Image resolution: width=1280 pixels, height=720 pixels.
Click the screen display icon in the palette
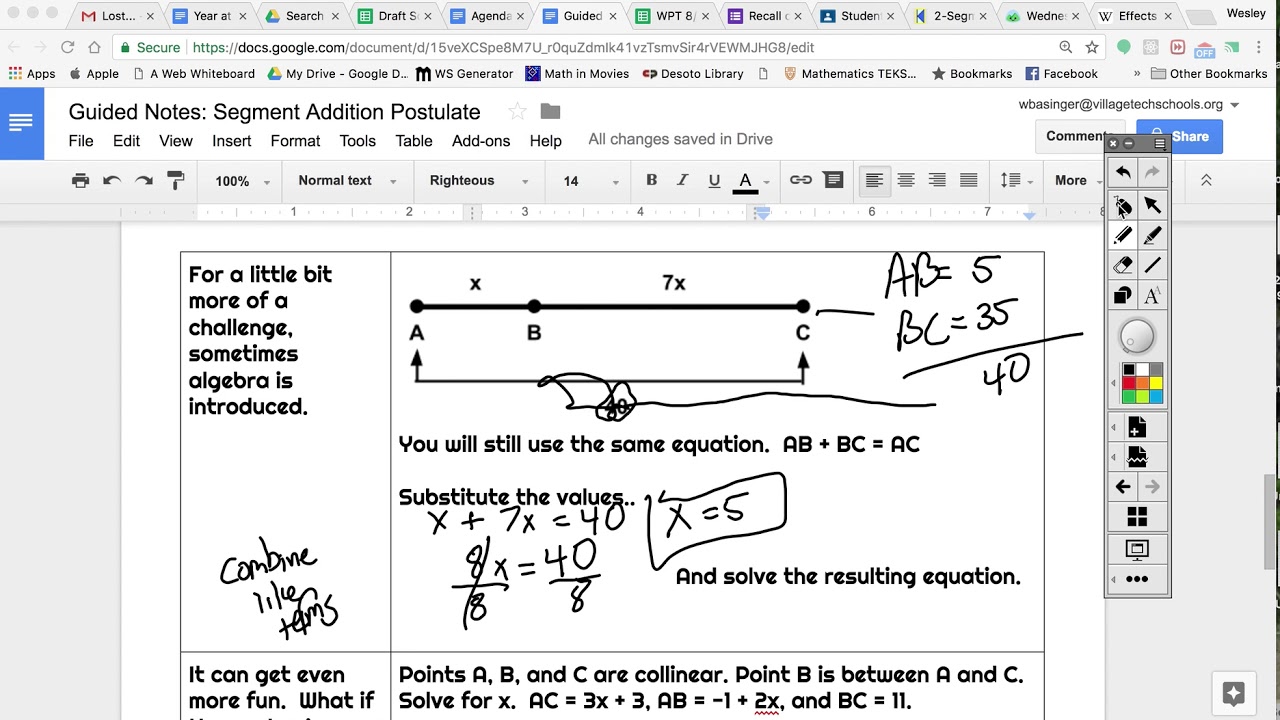pyautogui.click(x=1137, y=549)
